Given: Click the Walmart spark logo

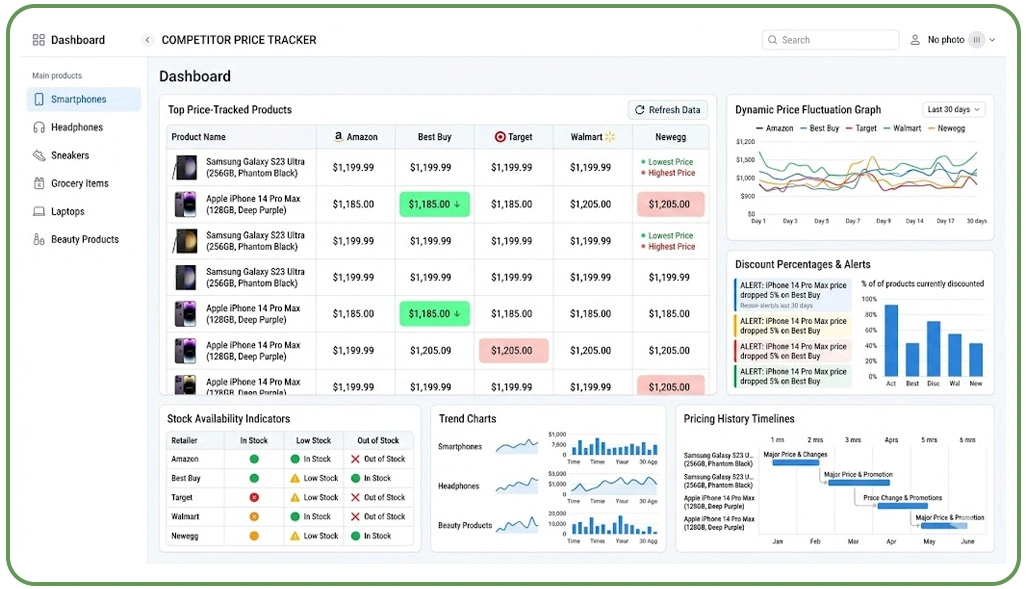Looking at the screenshot, I should pyautogui.click(x=610, y=137).
